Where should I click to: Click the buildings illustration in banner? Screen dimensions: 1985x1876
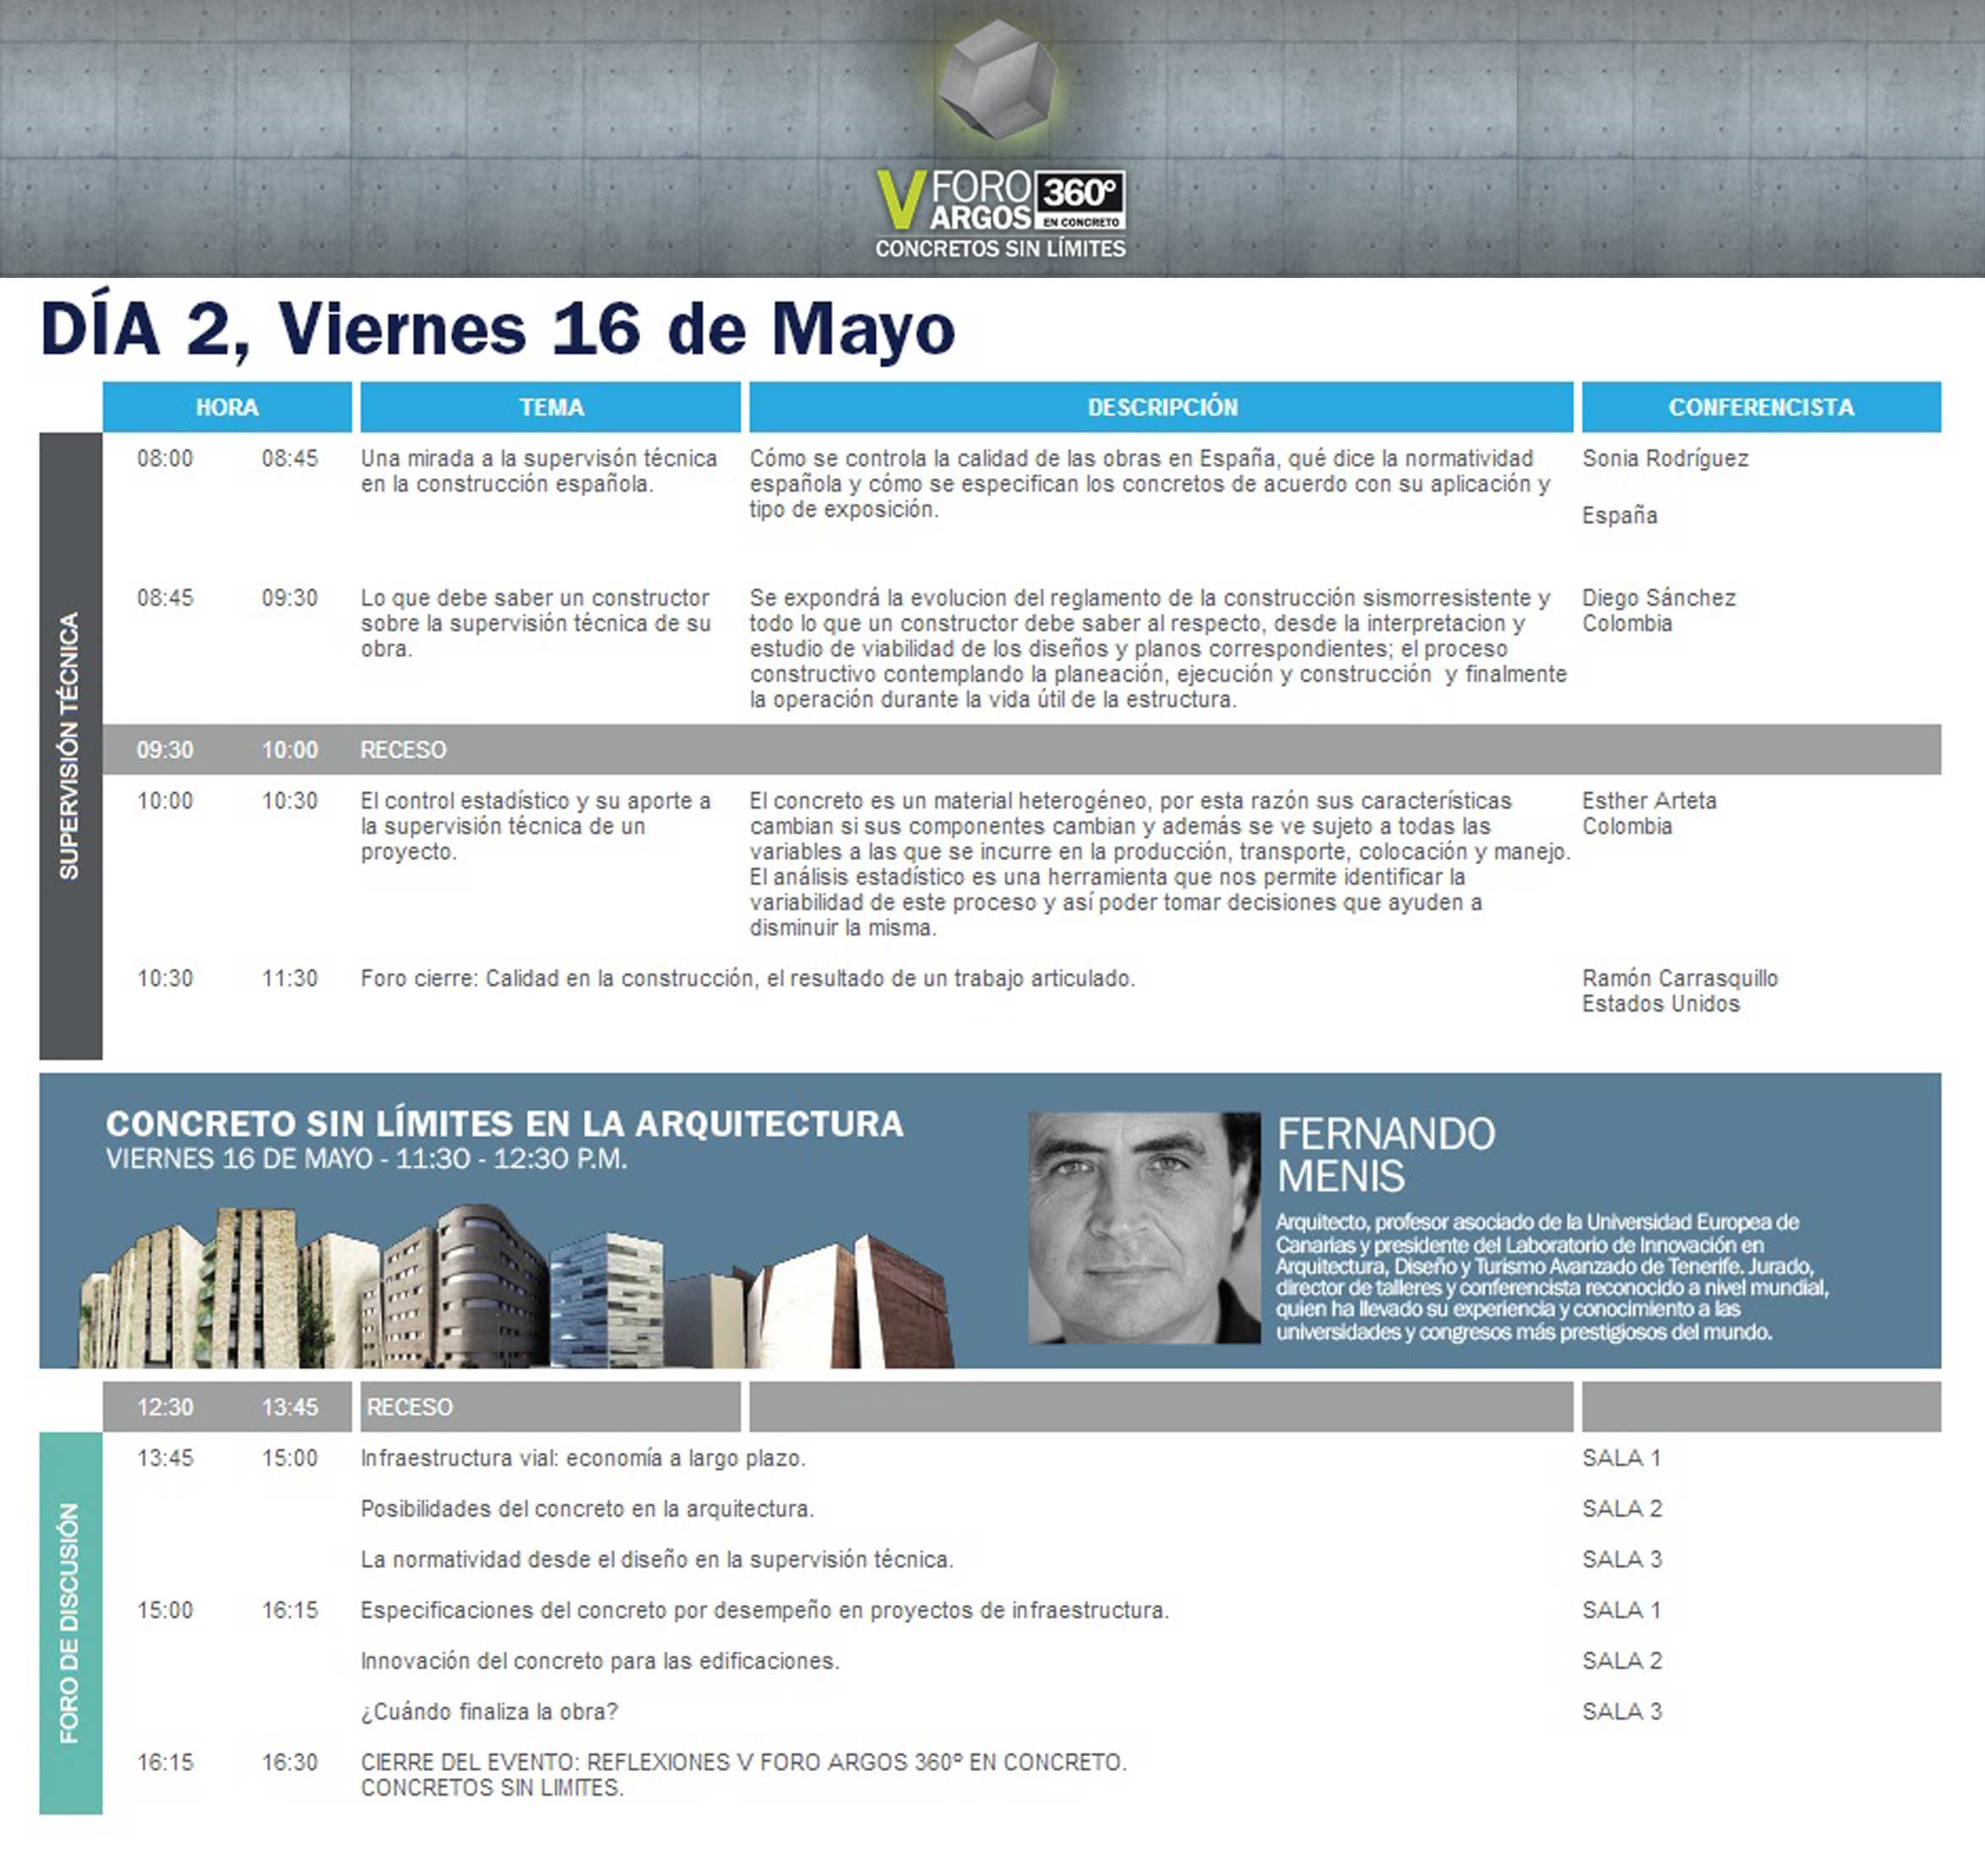(x=516, y=1288)
